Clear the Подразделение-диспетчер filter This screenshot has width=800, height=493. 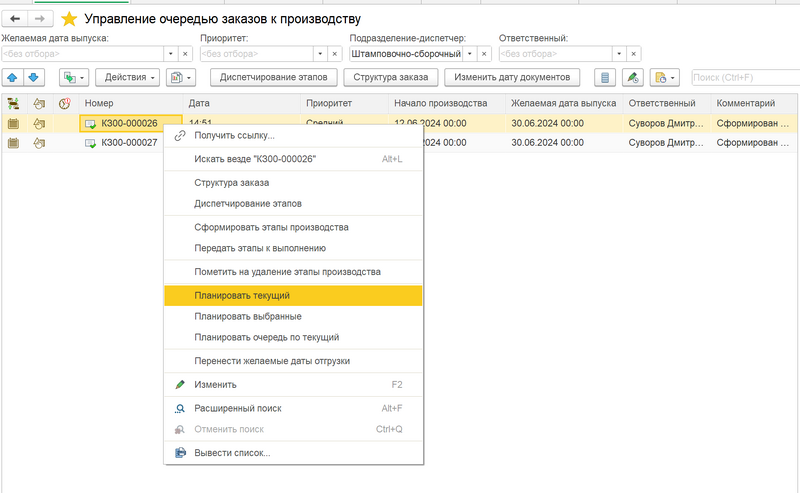484,54
